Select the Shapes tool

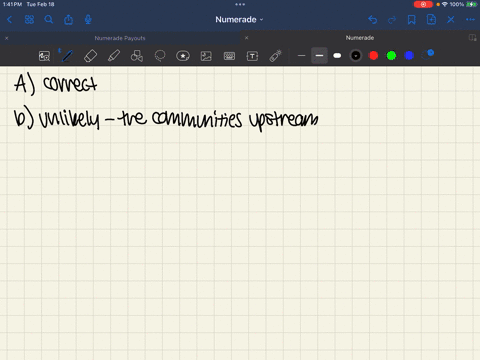[x=137, y=56]
